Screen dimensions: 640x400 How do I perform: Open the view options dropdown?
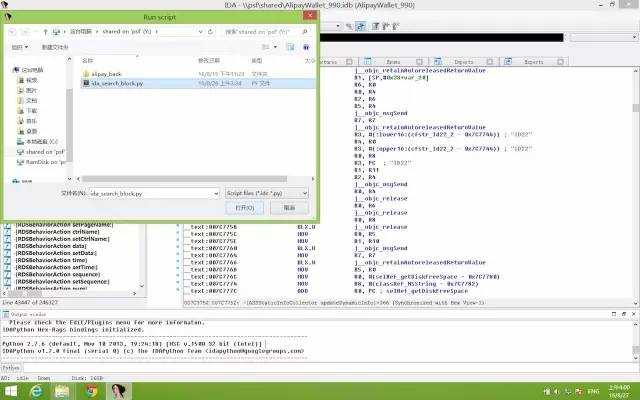276,47
